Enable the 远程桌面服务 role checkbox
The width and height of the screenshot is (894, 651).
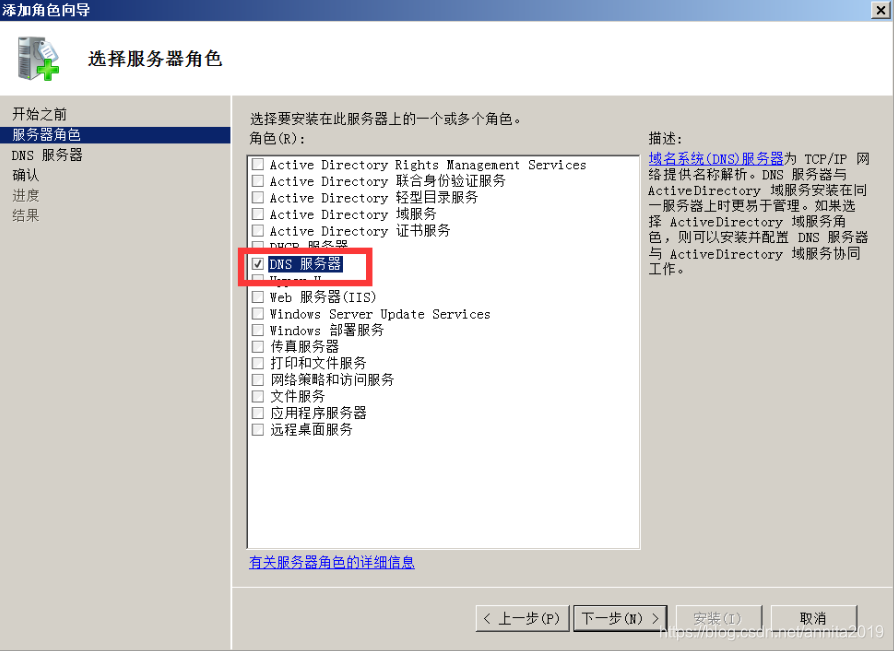coord(258,429)
